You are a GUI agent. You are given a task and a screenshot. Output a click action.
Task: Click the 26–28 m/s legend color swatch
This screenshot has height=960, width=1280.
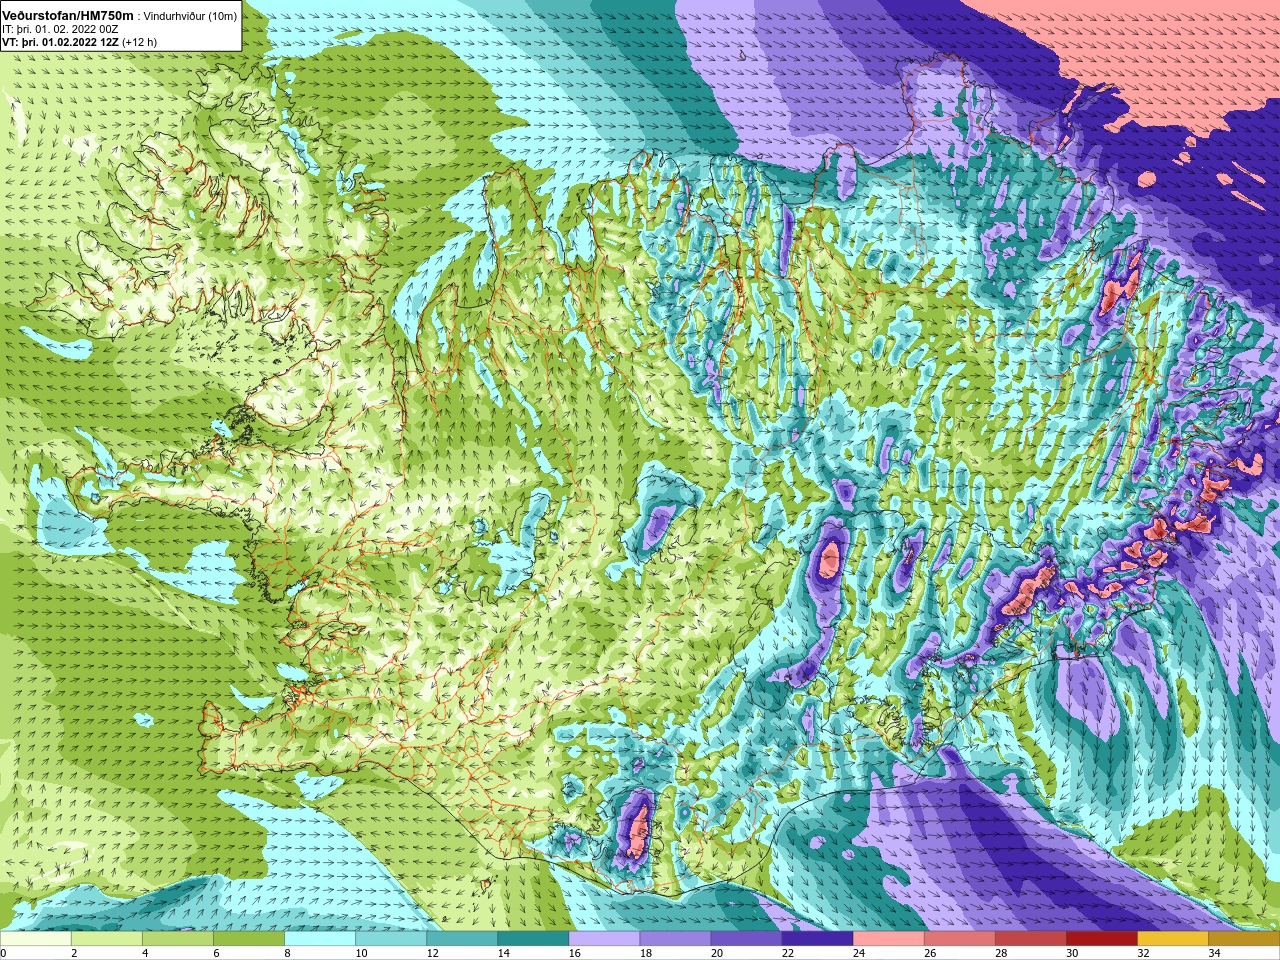tap(959, 939)
